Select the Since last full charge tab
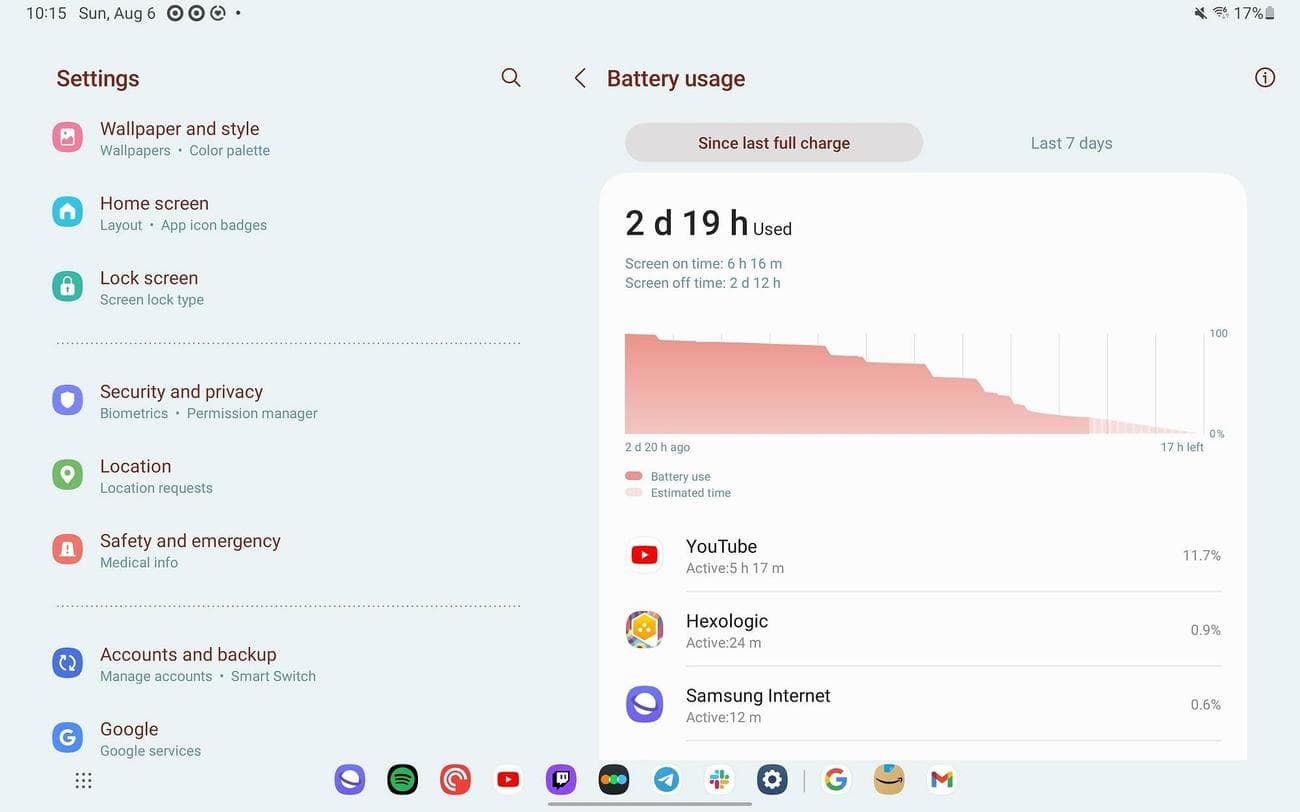This screenshot has width=1300, height=812. [773, 142]
